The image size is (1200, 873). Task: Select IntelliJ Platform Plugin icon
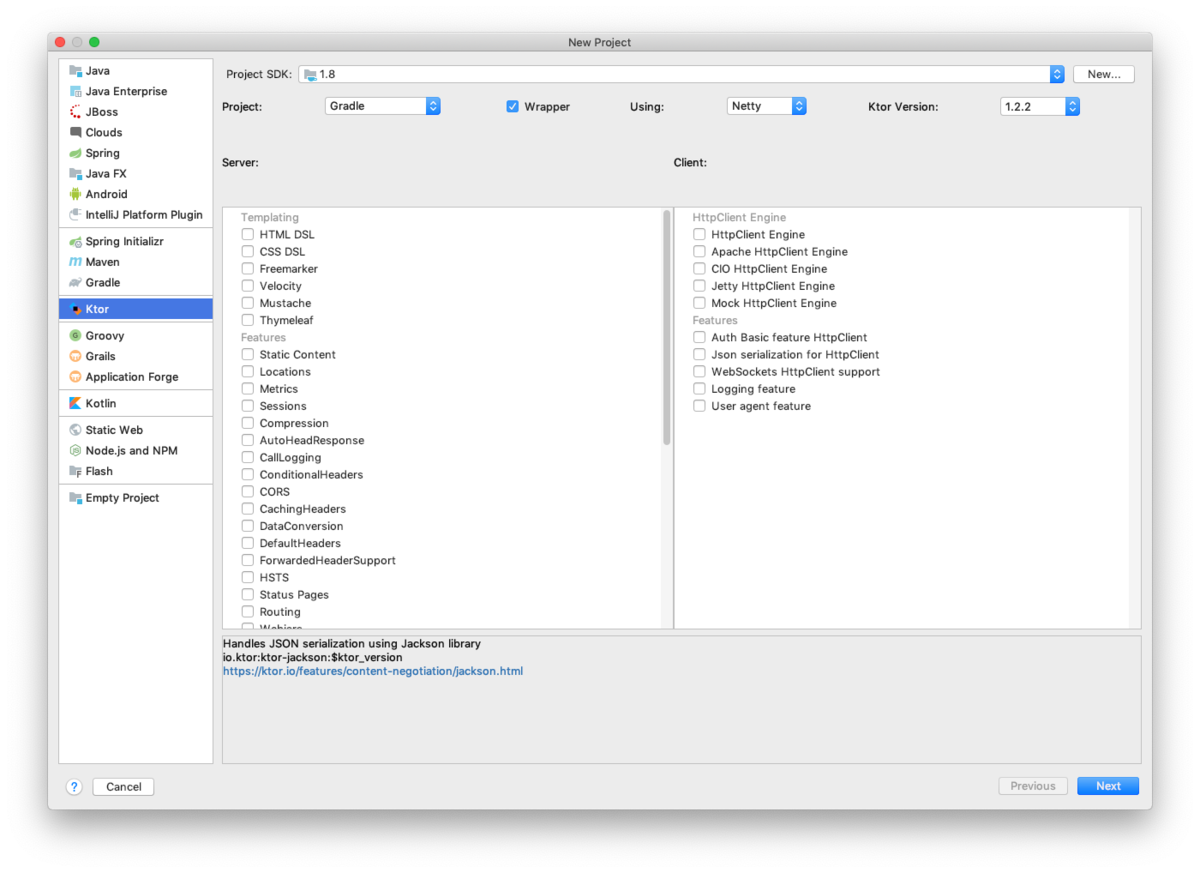[75, 215]
